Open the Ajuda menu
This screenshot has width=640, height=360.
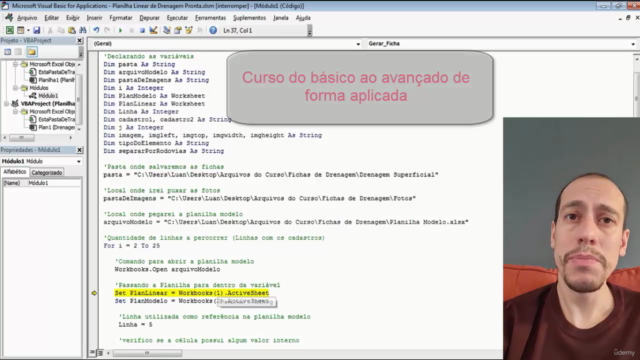pyautogui.click(x=303, y=18)
